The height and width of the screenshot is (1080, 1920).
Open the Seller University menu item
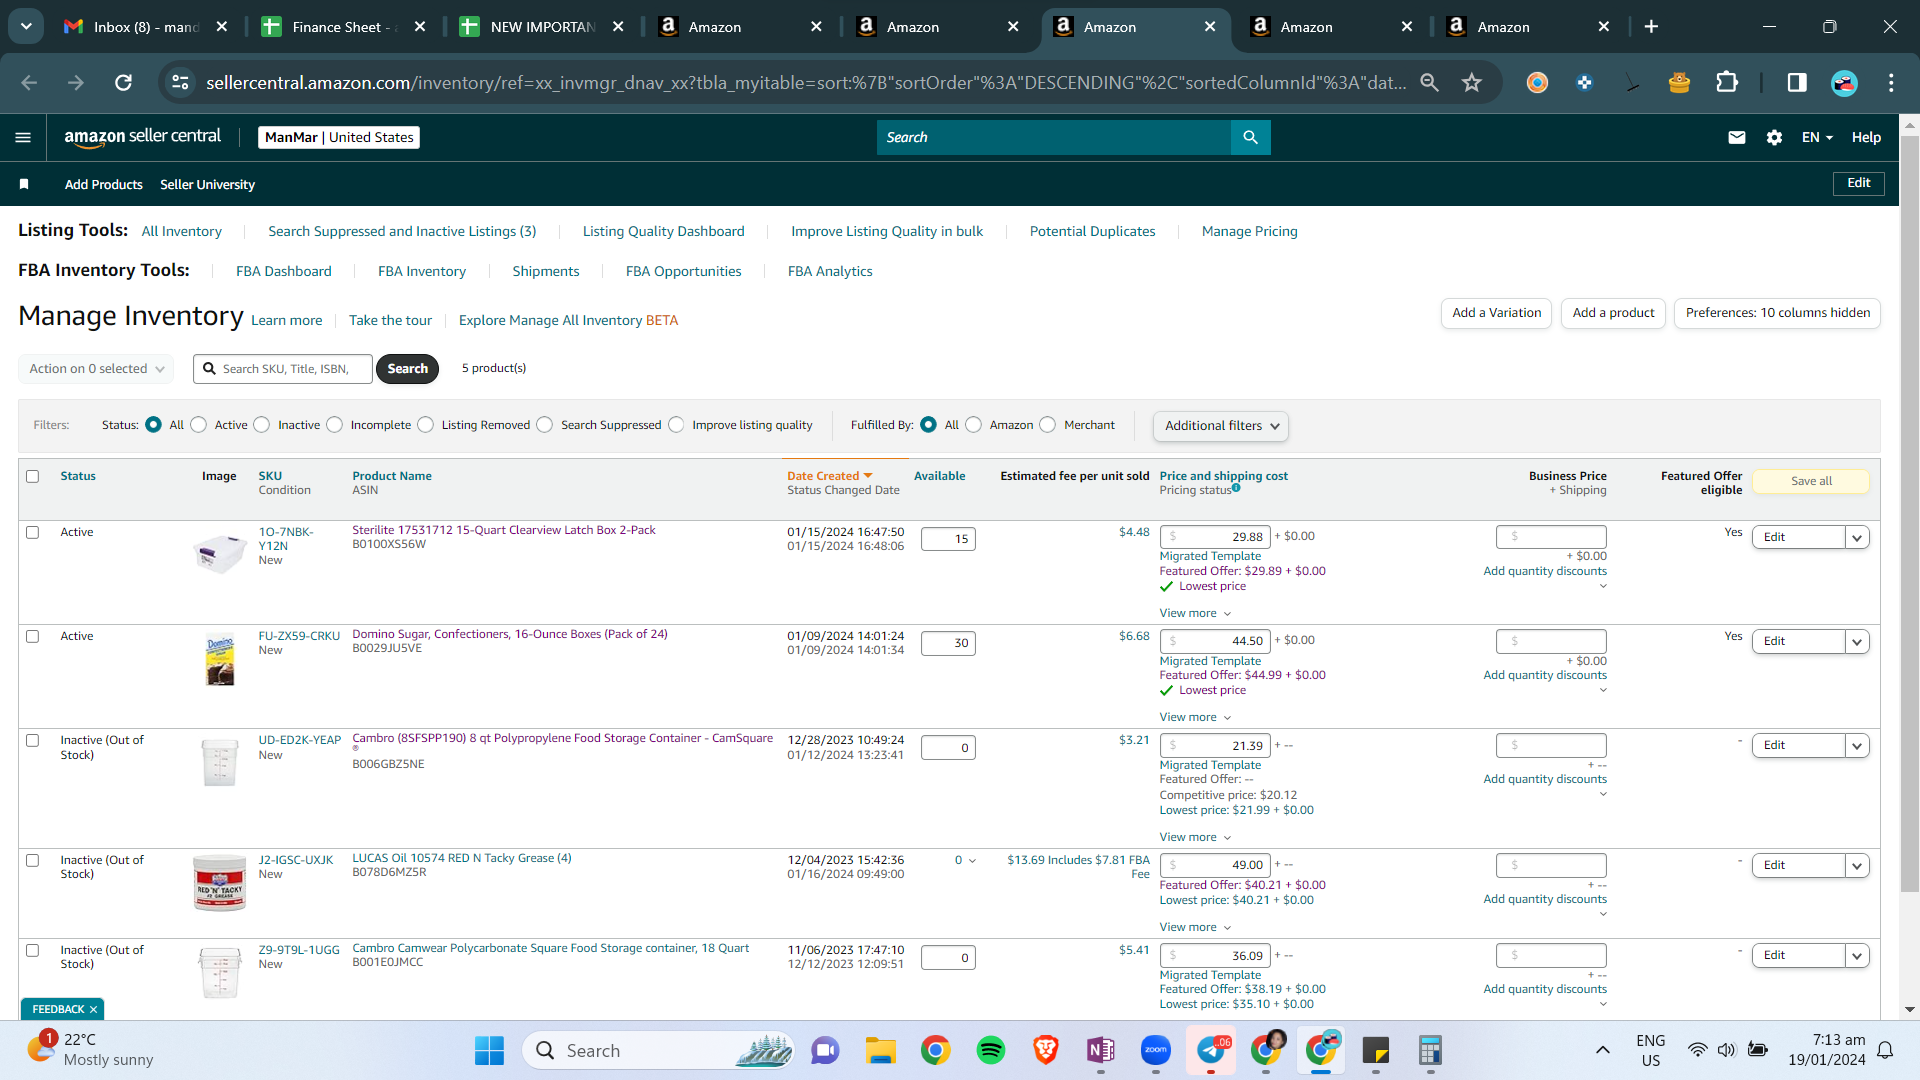click(x=207, y=184)
